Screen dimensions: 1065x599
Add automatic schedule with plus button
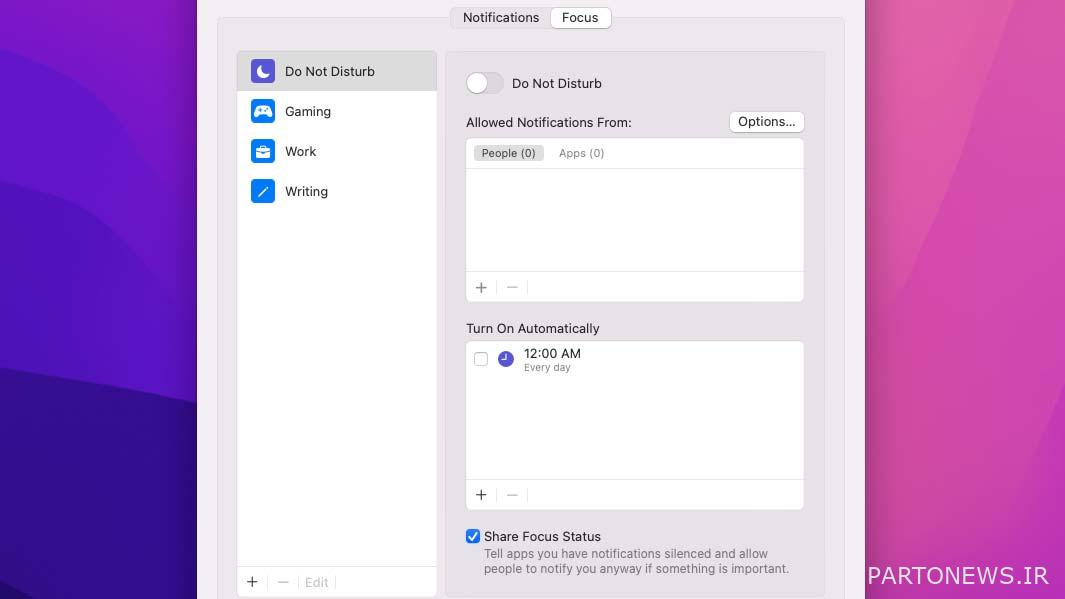coord(481,495)
